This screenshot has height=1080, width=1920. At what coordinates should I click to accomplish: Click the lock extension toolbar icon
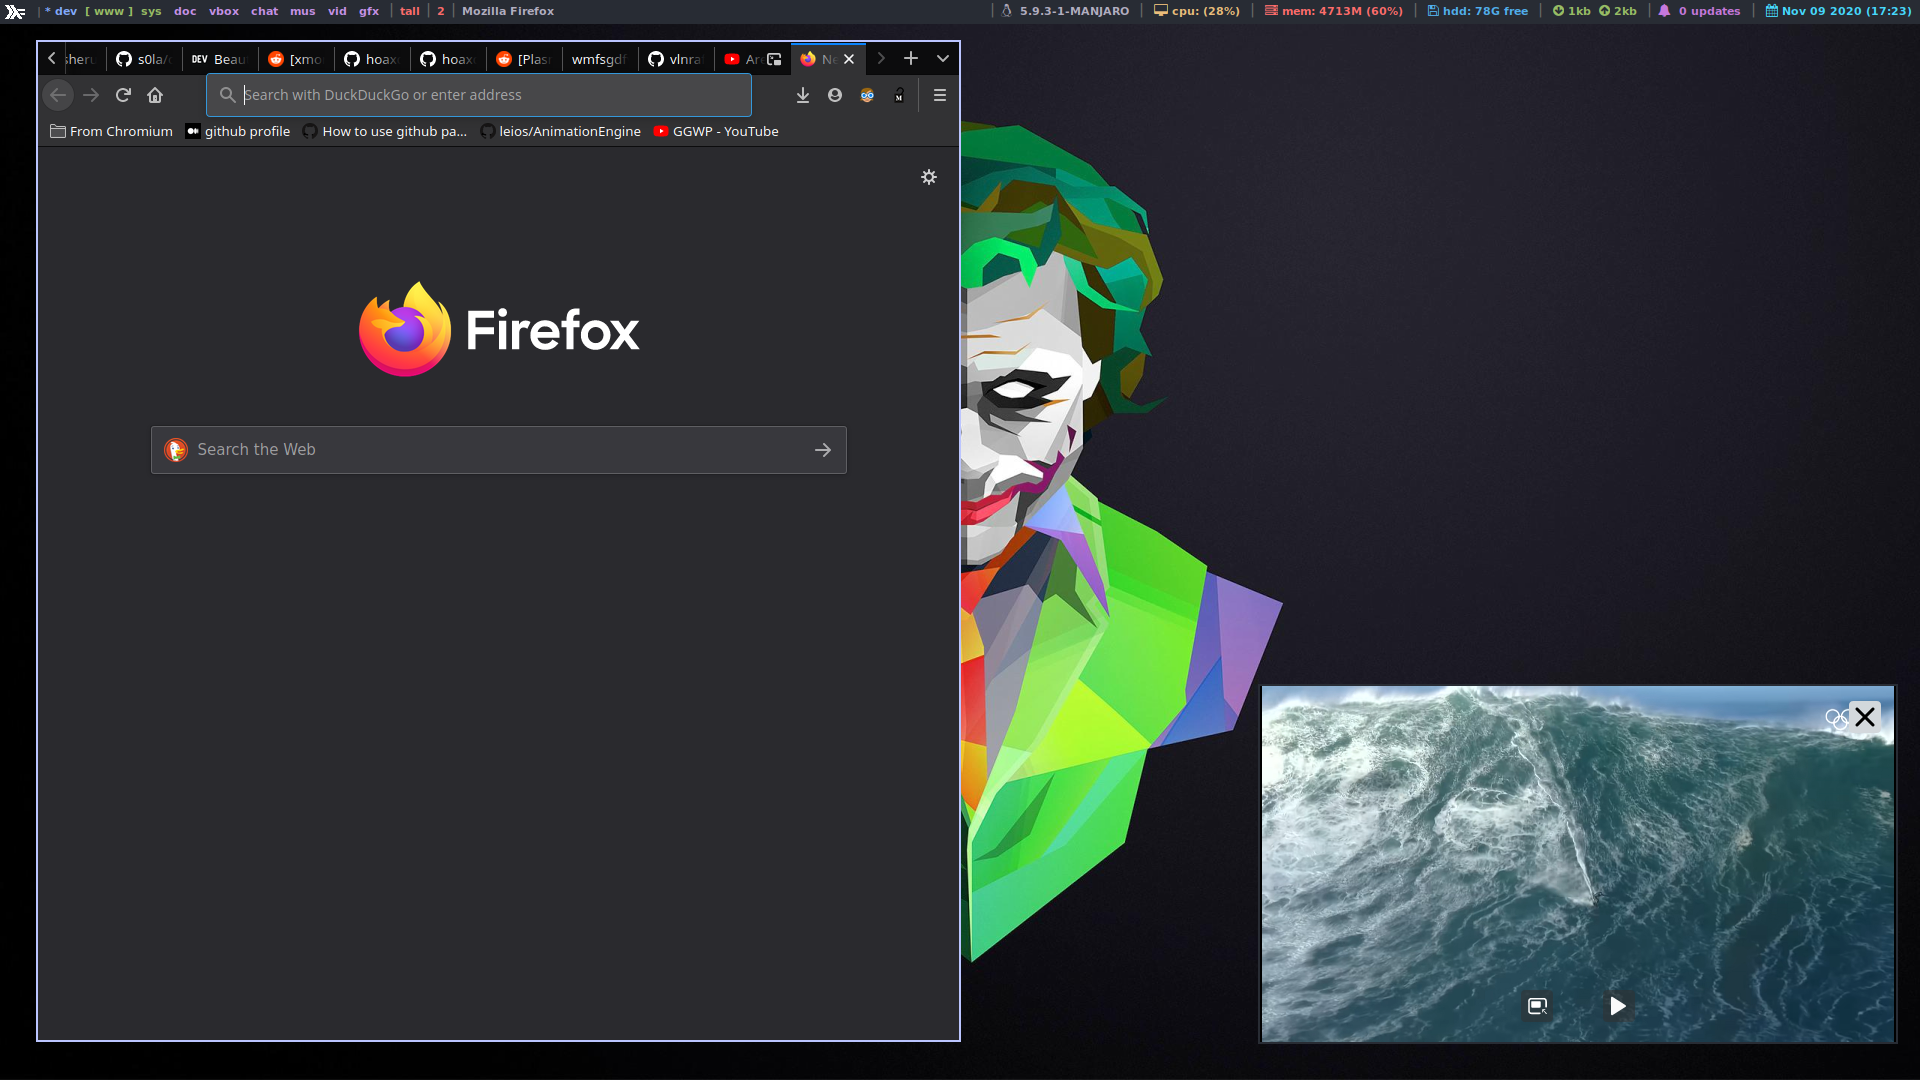click(x=899, y=95)
